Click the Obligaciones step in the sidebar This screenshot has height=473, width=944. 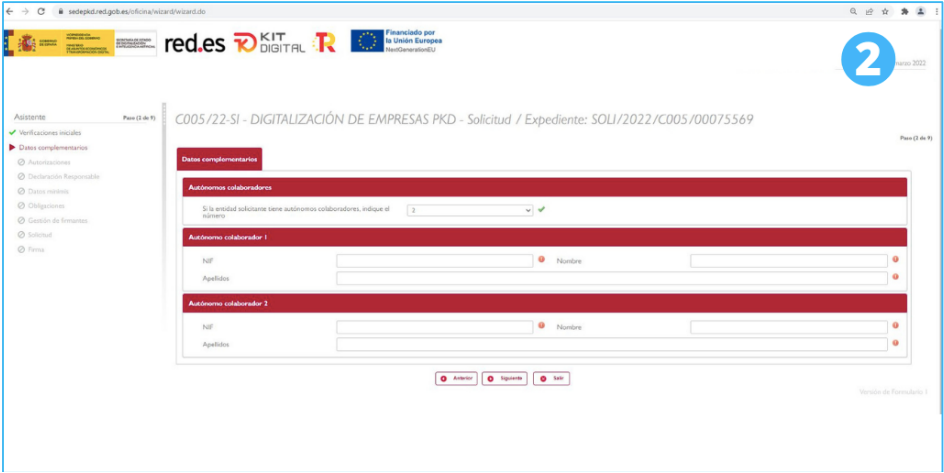point(46,206)
